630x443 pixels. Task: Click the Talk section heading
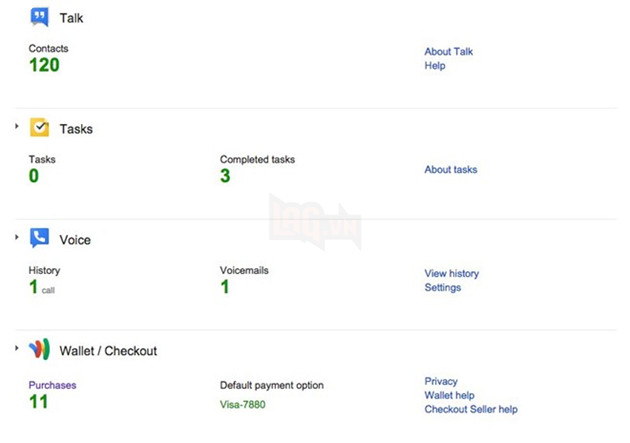click(73, 18)
